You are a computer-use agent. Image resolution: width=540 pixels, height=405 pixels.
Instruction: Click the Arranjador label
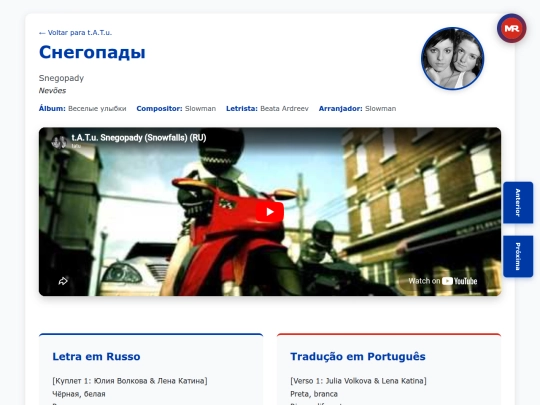pos(340,108)
